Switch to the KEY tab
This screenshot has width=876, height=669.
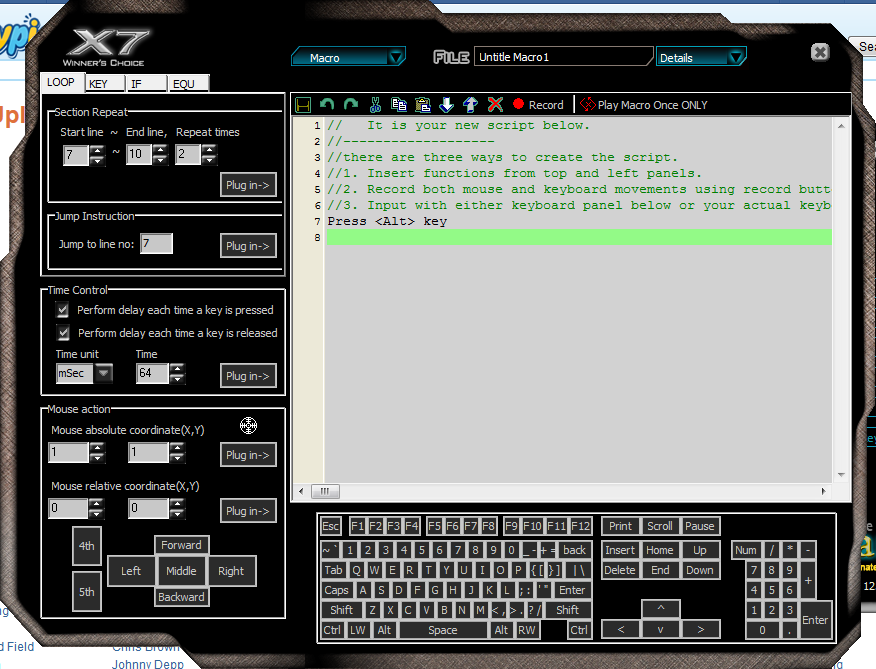tap(99, 84)
